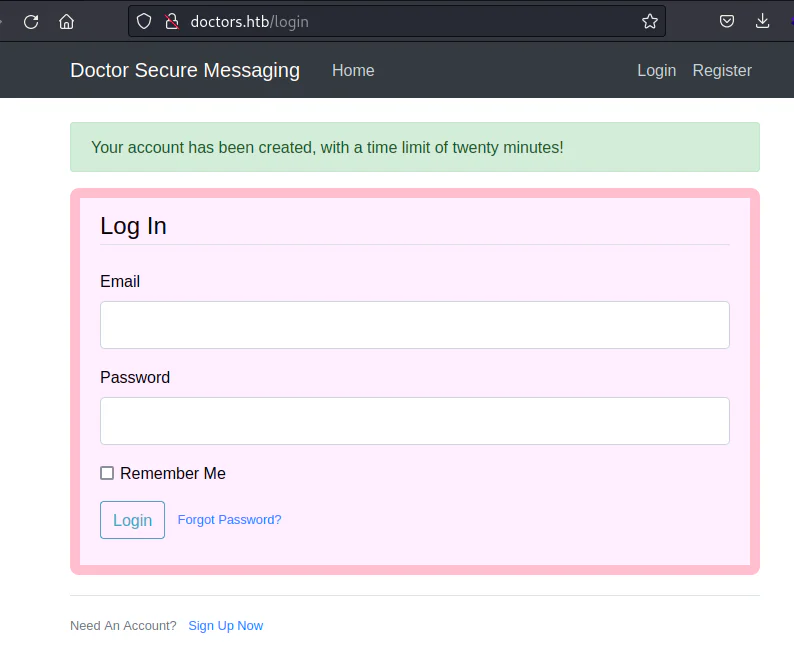Follow the Forgot Password? link

tap(229, 520)
